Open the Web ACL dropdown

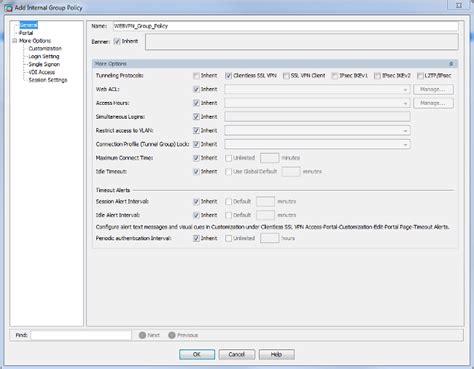click(x=317, y=89)
